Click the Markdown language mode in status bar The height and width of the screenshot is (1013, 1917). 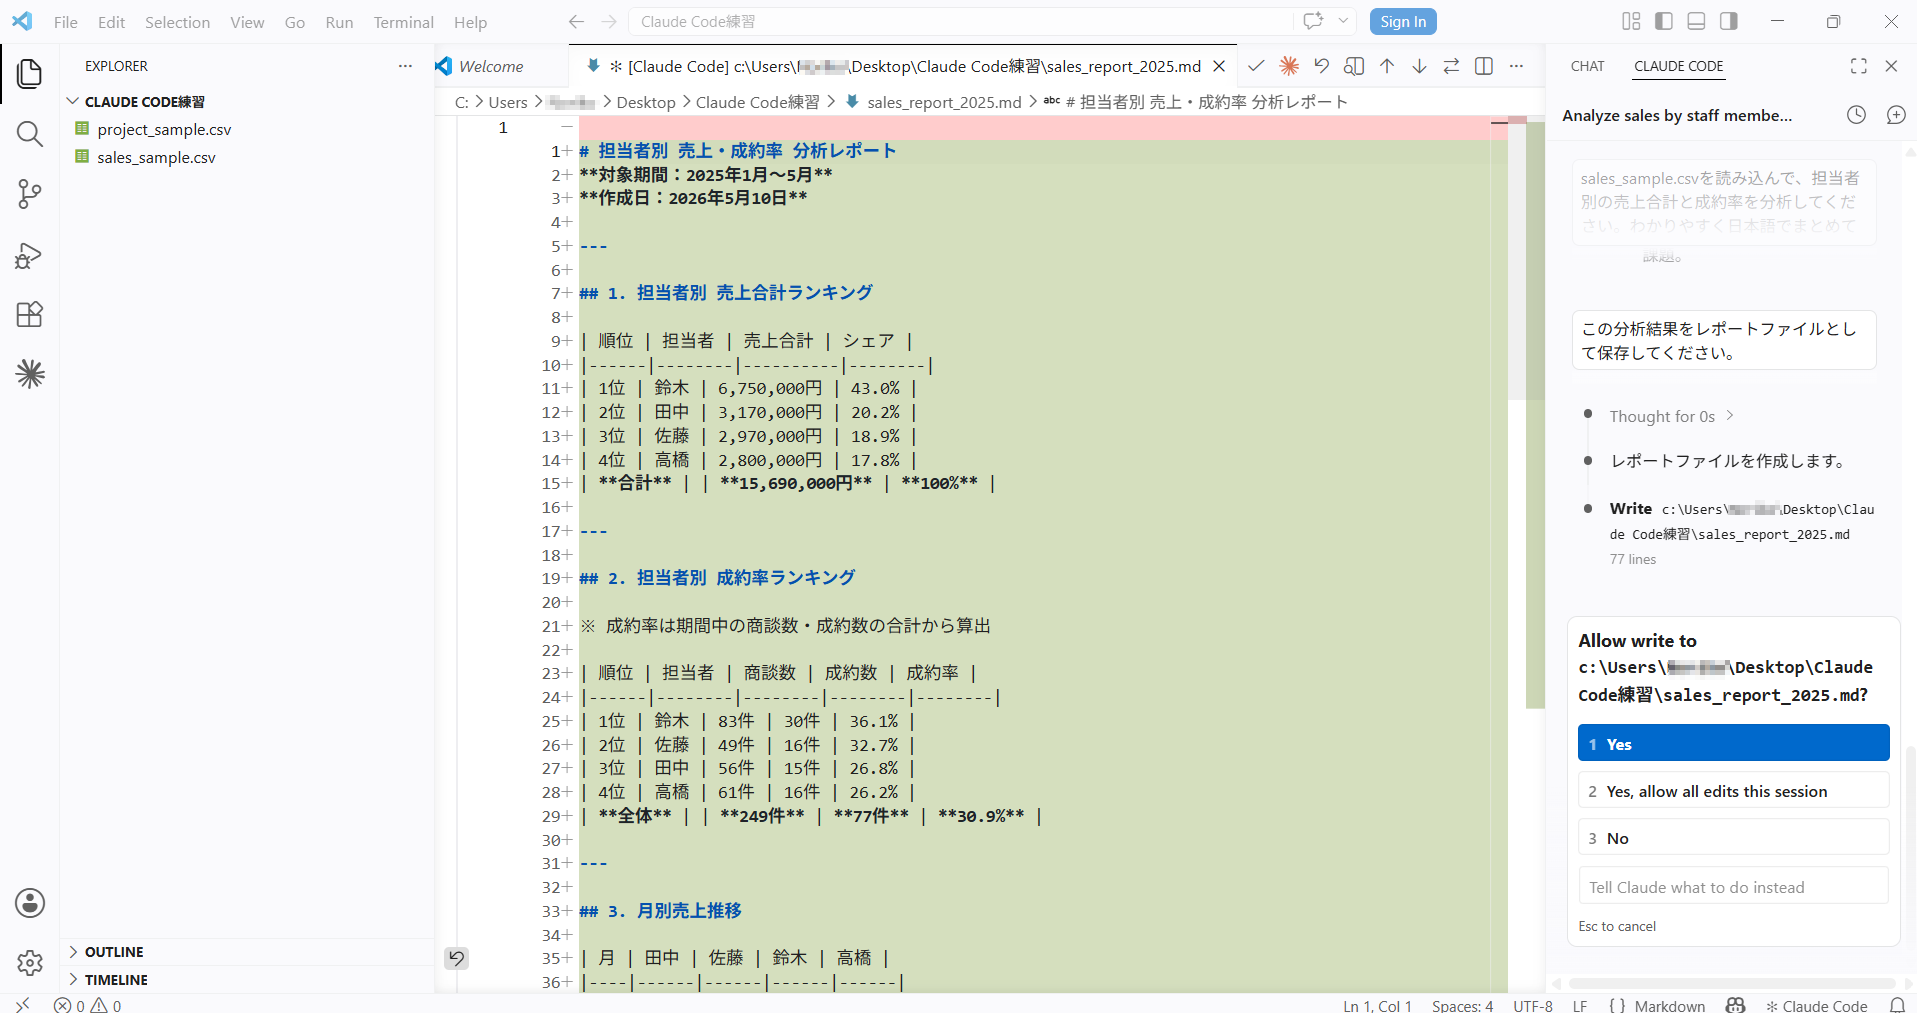point(1669,1005)
